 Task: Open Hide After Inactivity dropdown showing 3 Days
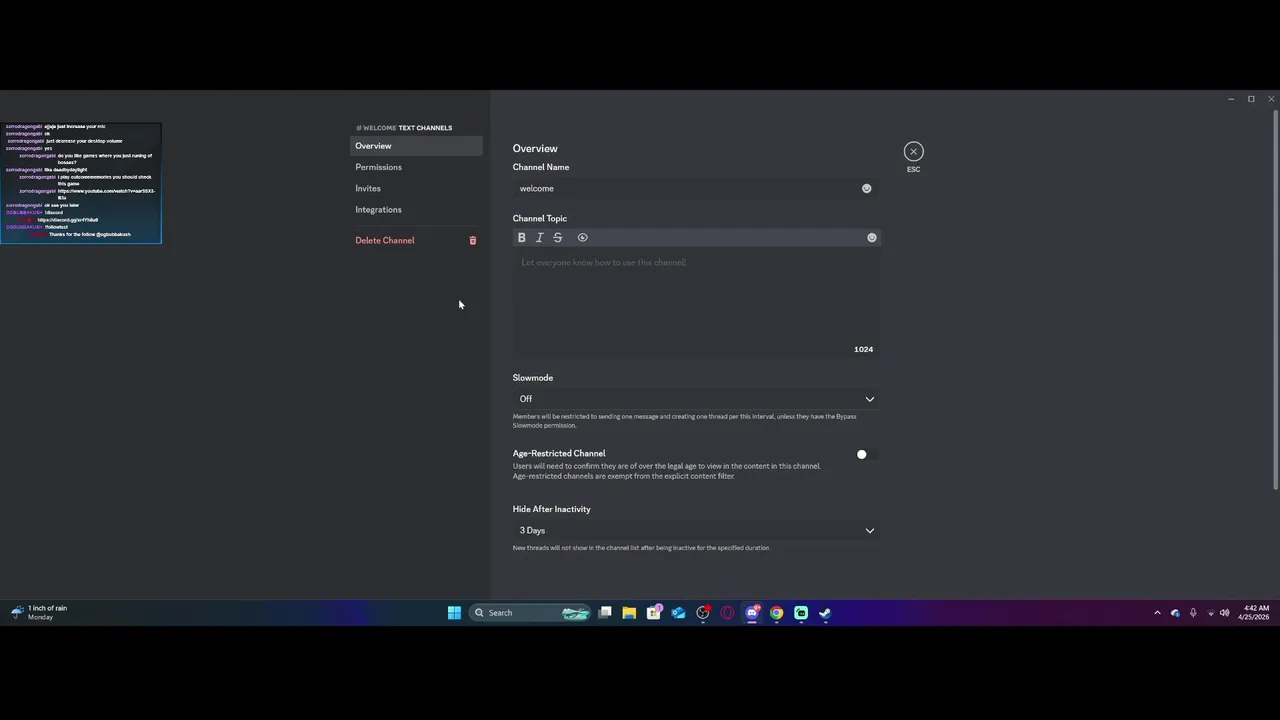click(696, 531)
